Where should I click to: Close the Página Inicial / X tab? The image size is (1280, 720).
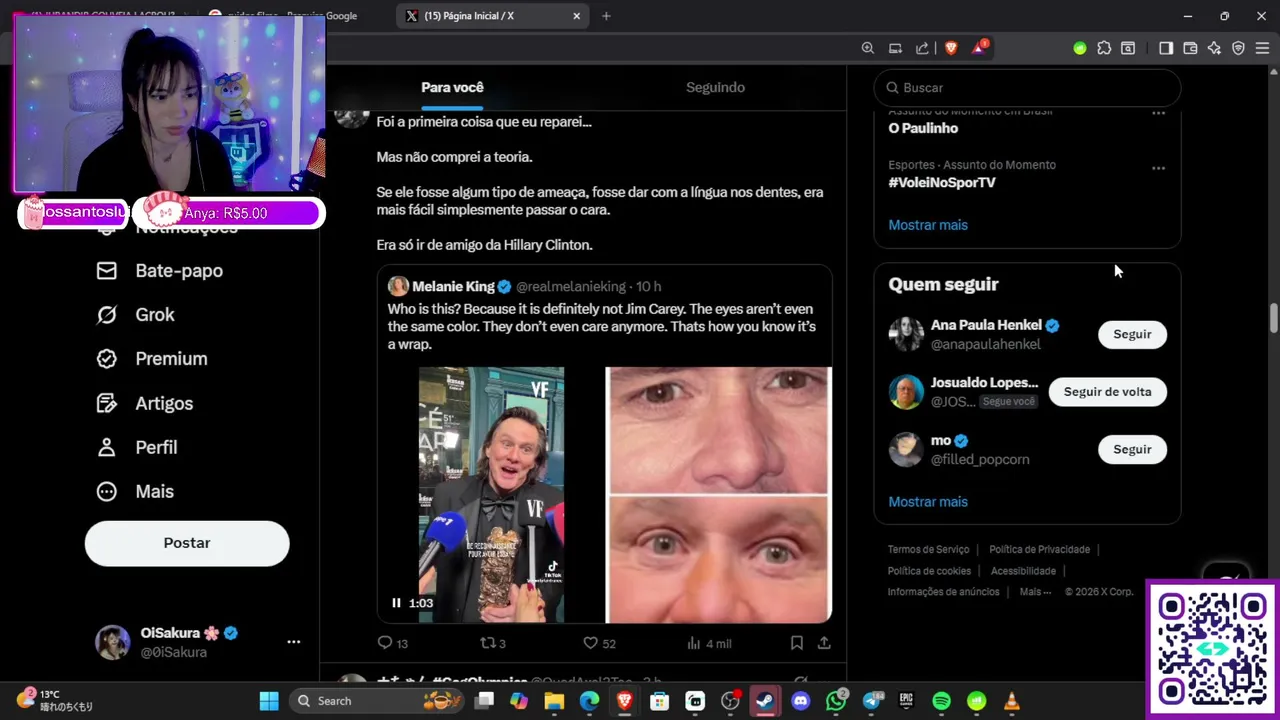click(x=577, y=16)
